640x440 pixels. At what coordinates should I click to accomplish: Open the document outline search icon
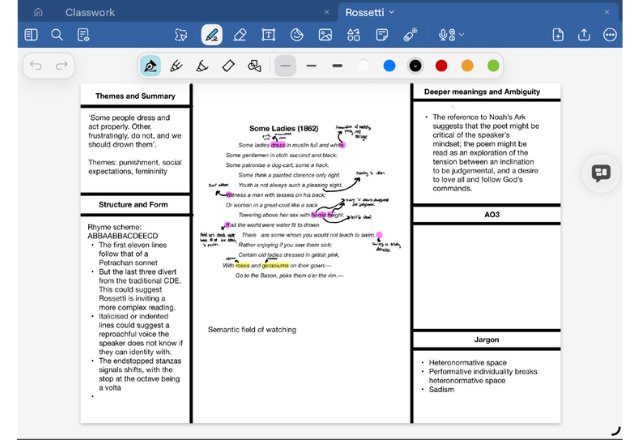coord(83,35)
